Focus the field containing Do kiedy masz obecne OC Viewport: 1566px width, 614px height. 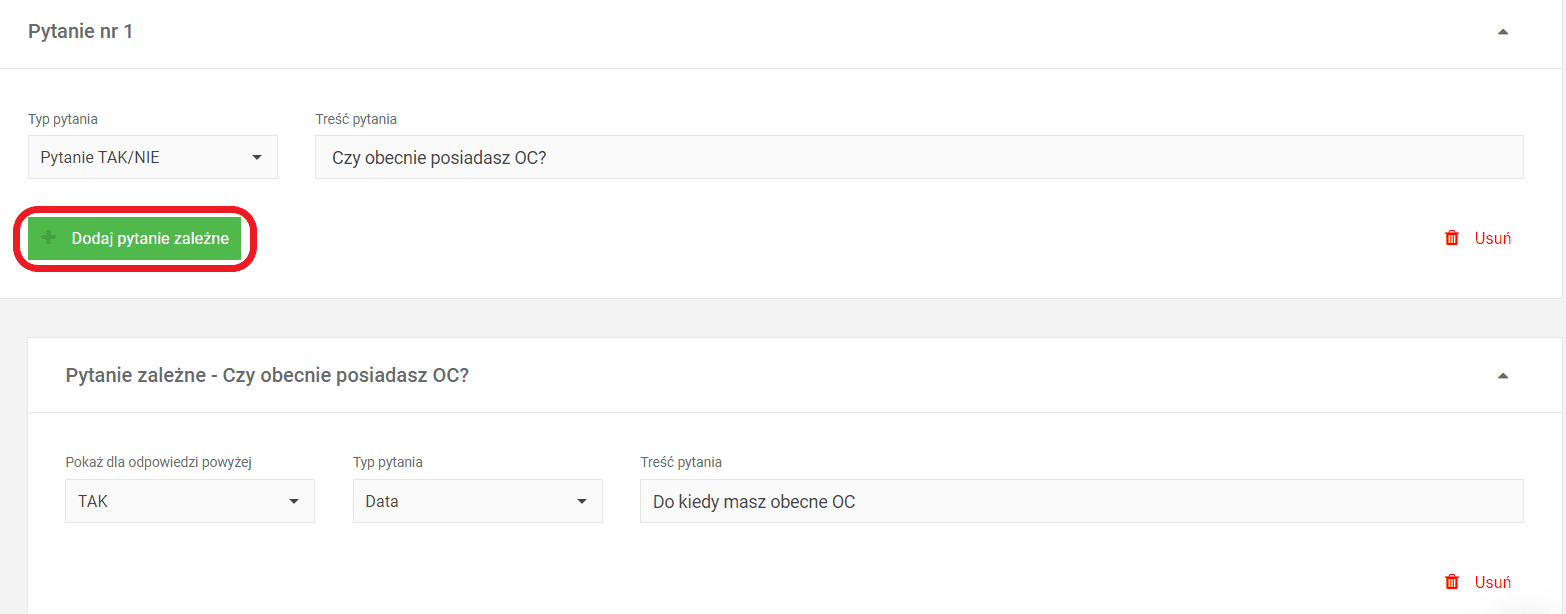(x=1082, y=501)
